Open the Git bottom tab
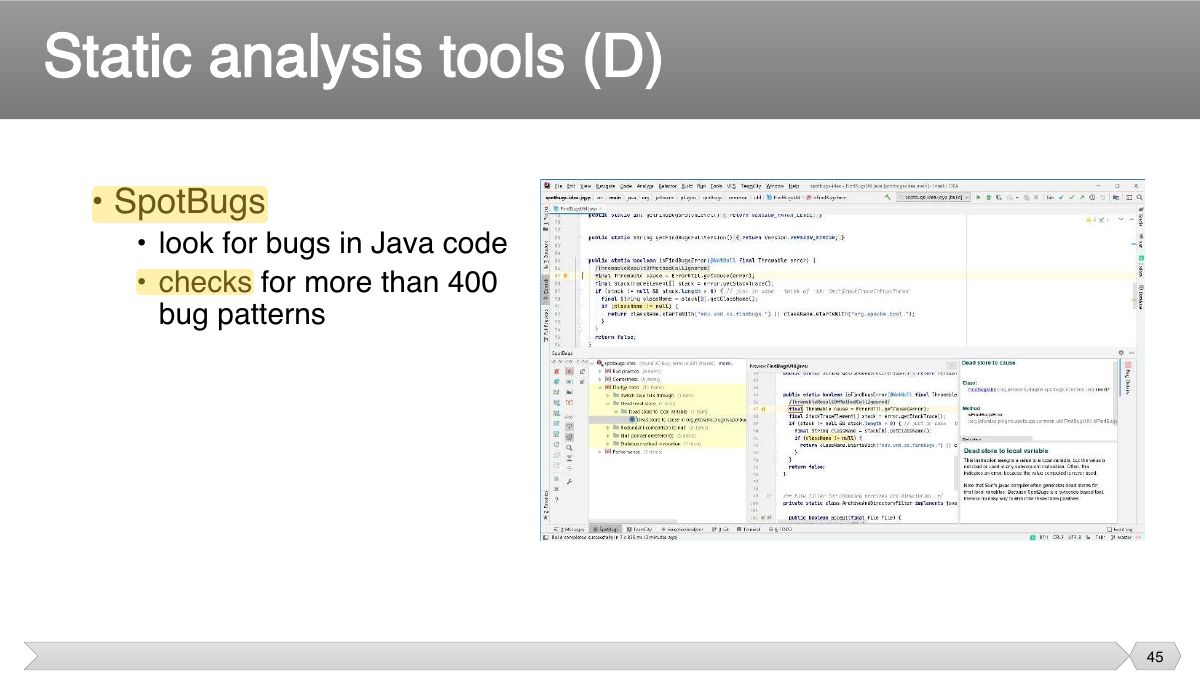 (x=720, y=529)
